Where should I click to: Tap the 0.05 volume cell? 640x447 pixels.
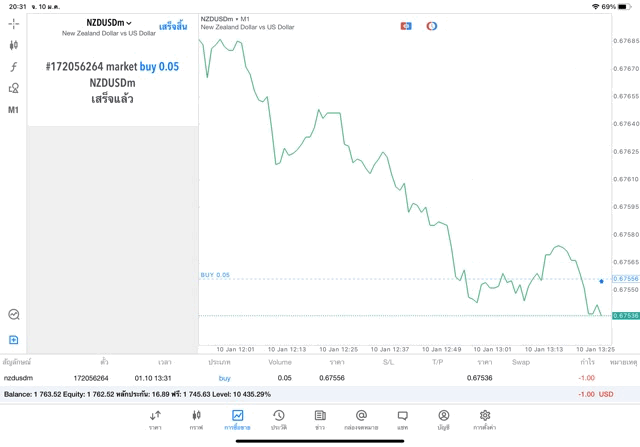coord(284,378)
